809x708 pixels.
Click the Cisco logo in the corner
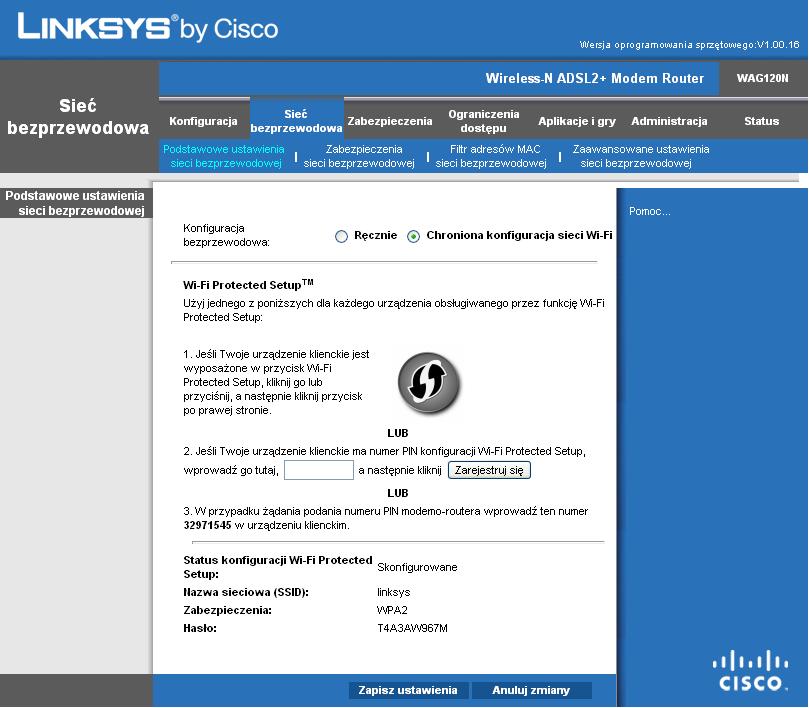pyautogui.click(x=751, y=670)
